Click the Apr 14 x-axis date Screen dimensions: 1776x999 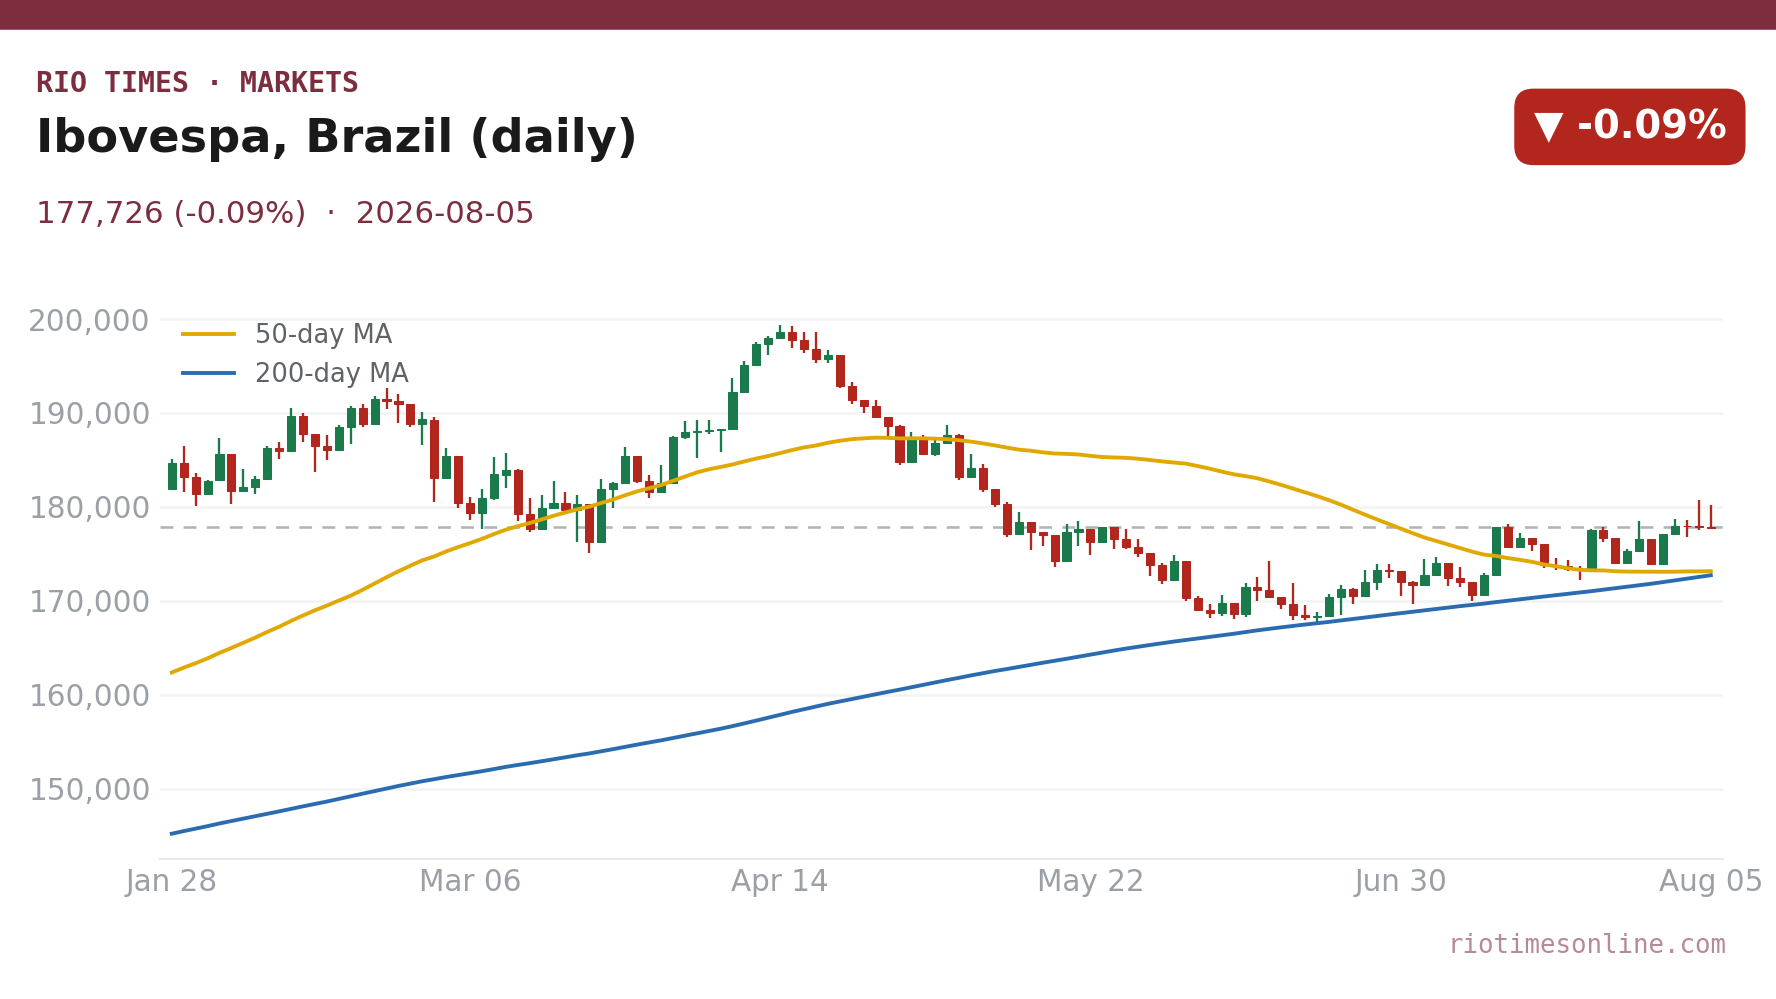tap(780, 882)
